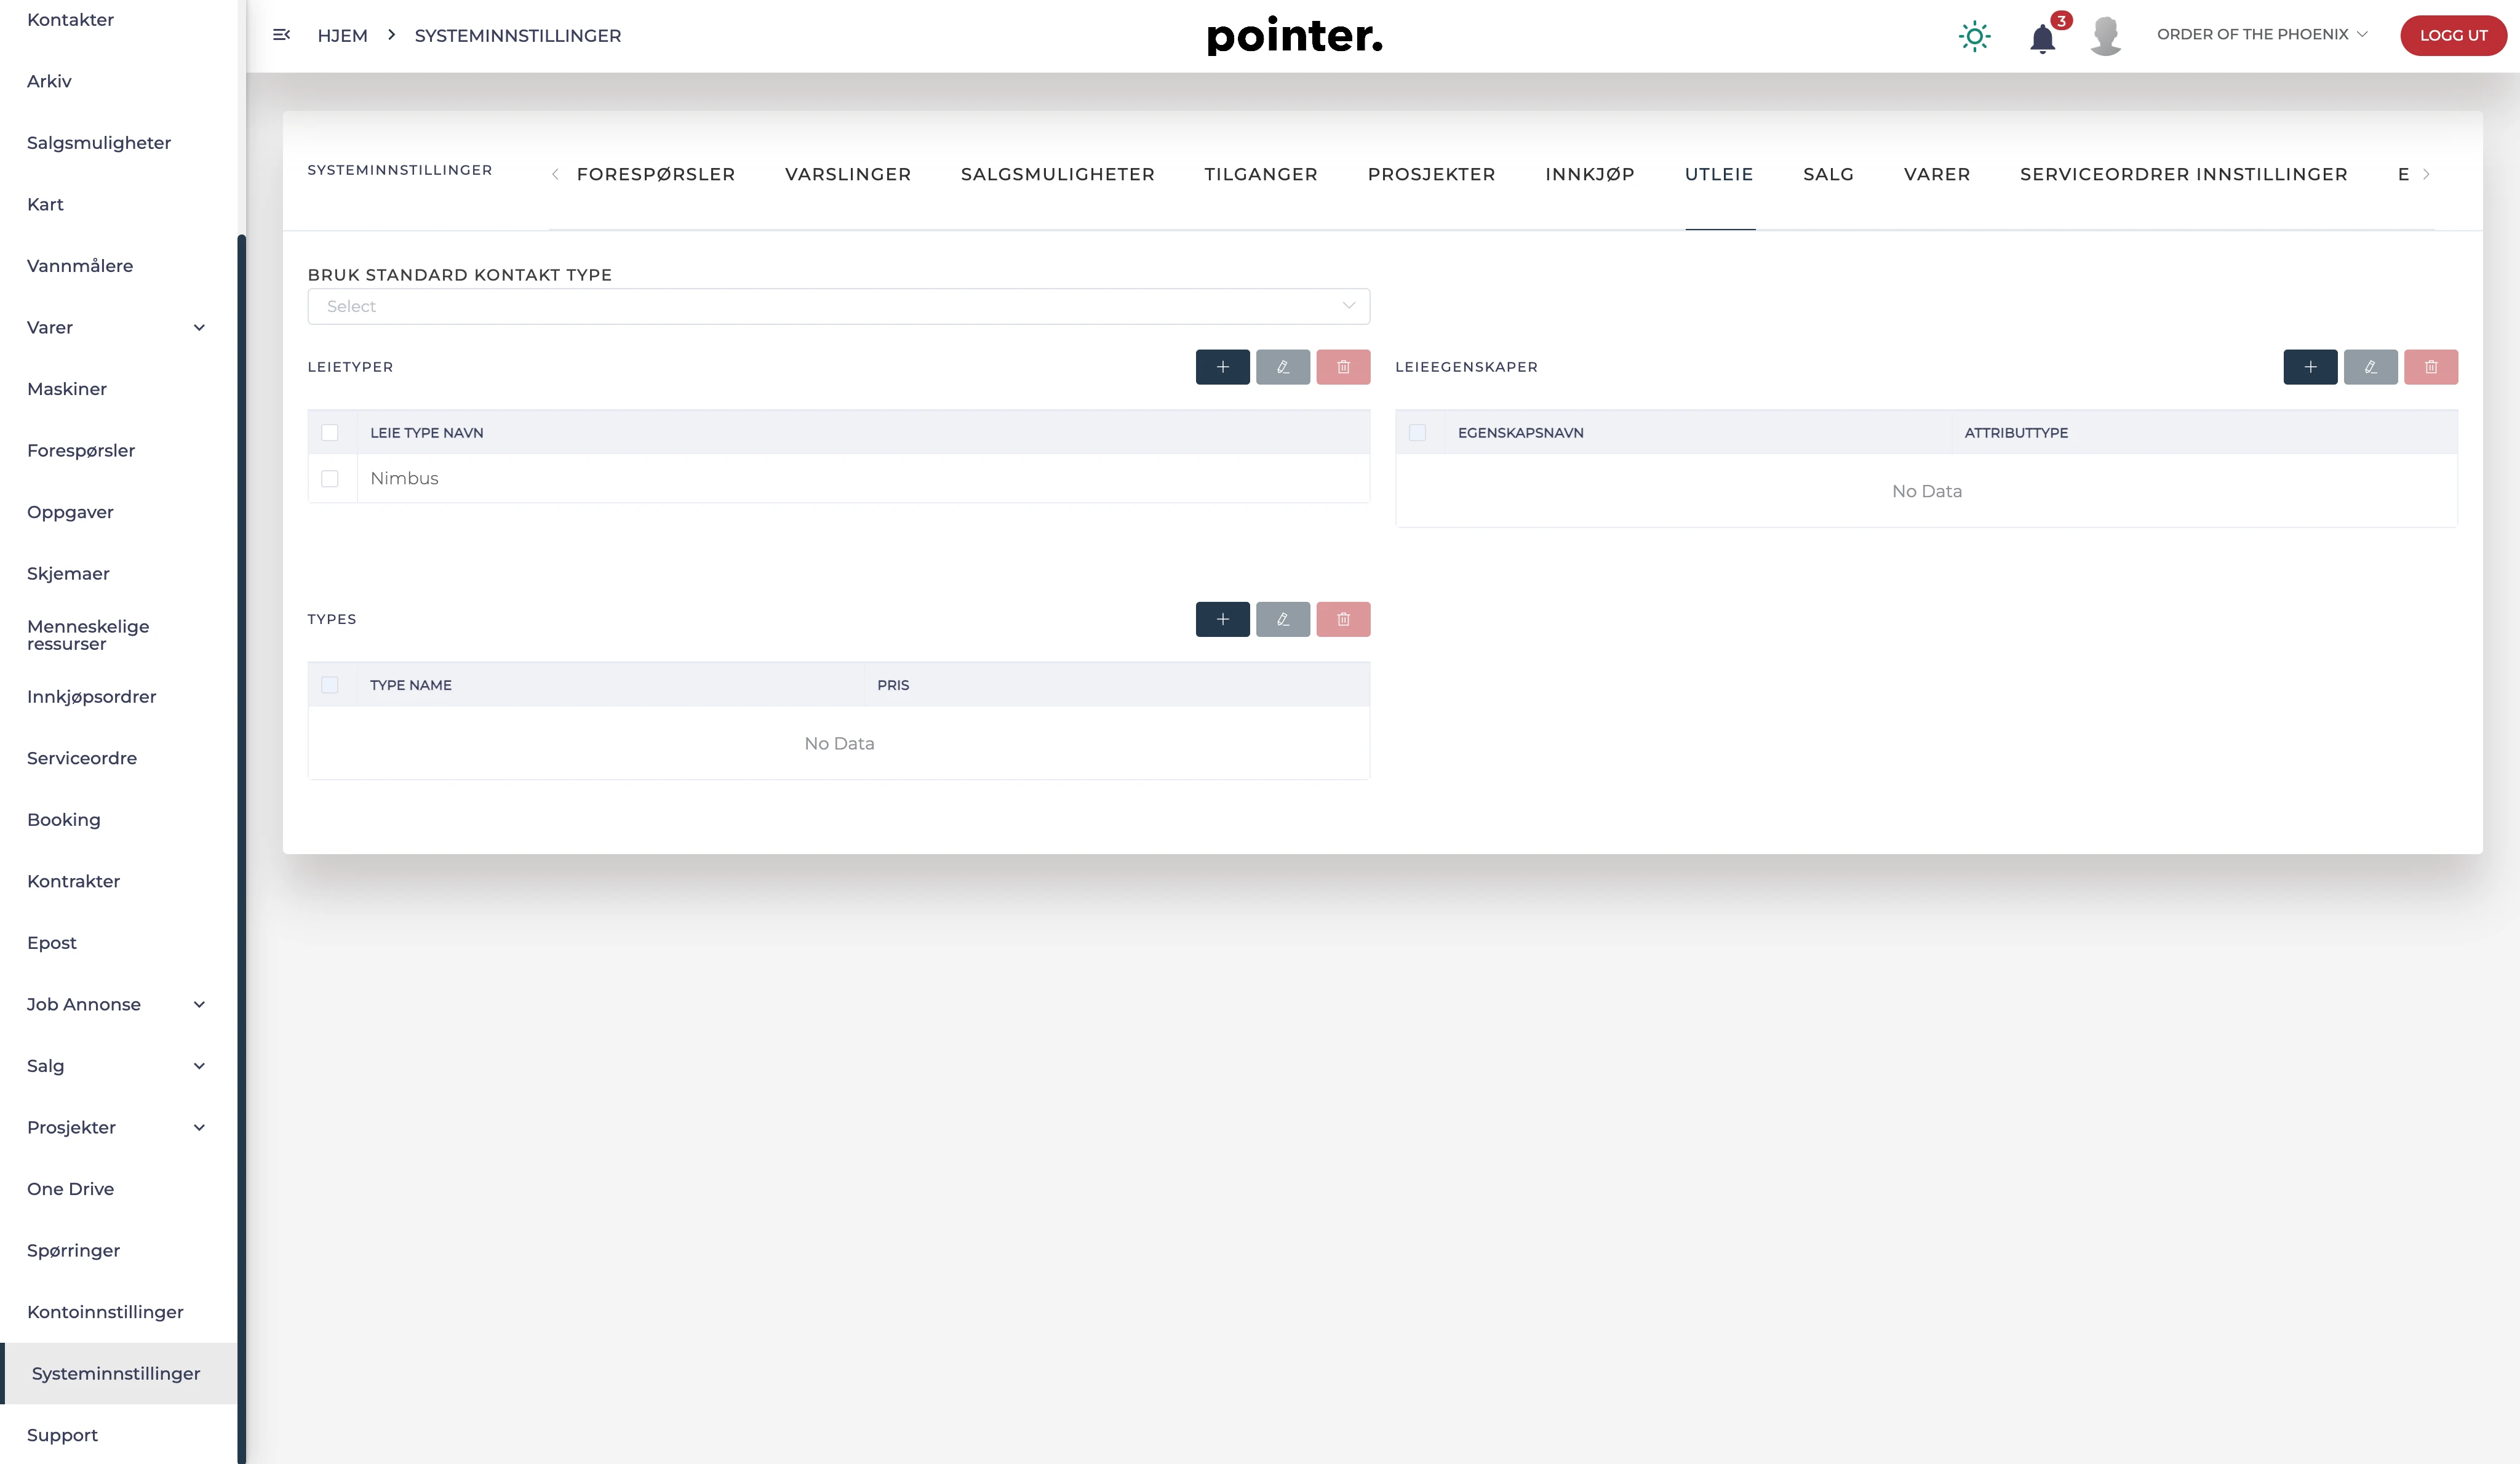Go to Hjem breadcrumb
The width and height of the screenshot is (2520, 1464).
(342, 35)
